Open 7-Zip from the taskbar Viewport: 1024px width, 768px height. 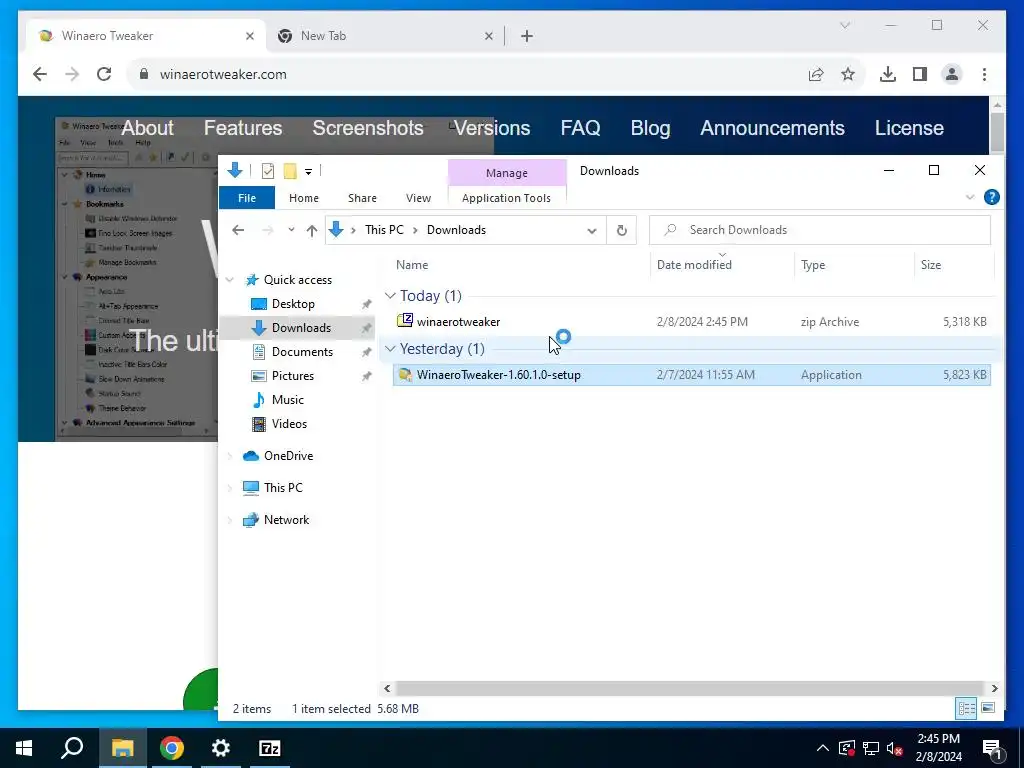coord(270,748)
